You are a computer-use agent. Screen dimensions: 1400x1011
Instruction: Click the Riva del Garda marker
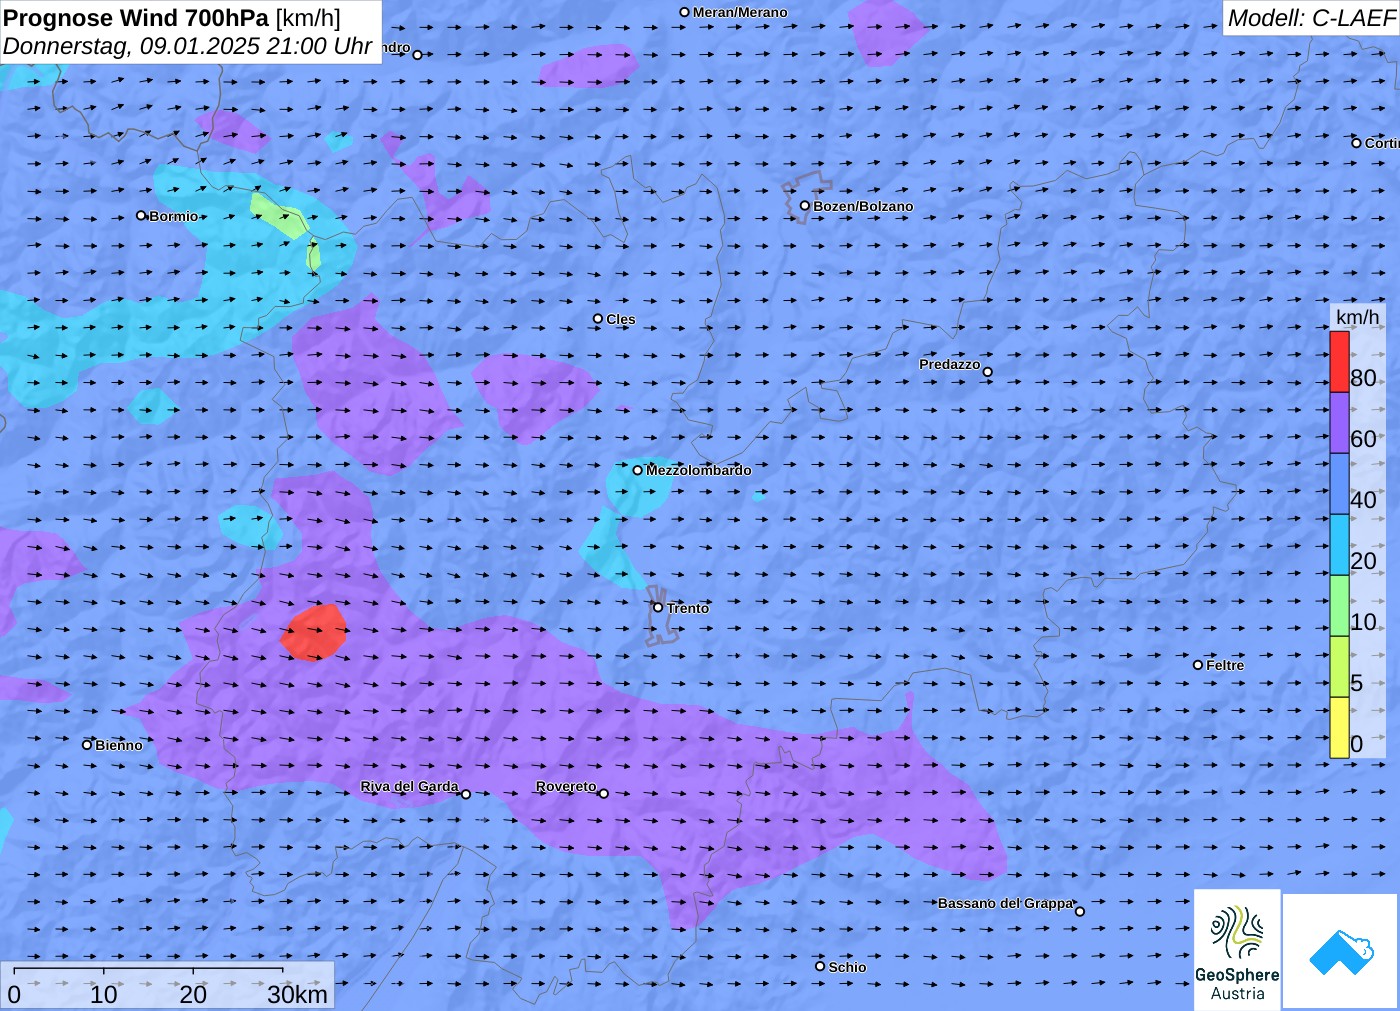tap(466, 794)
